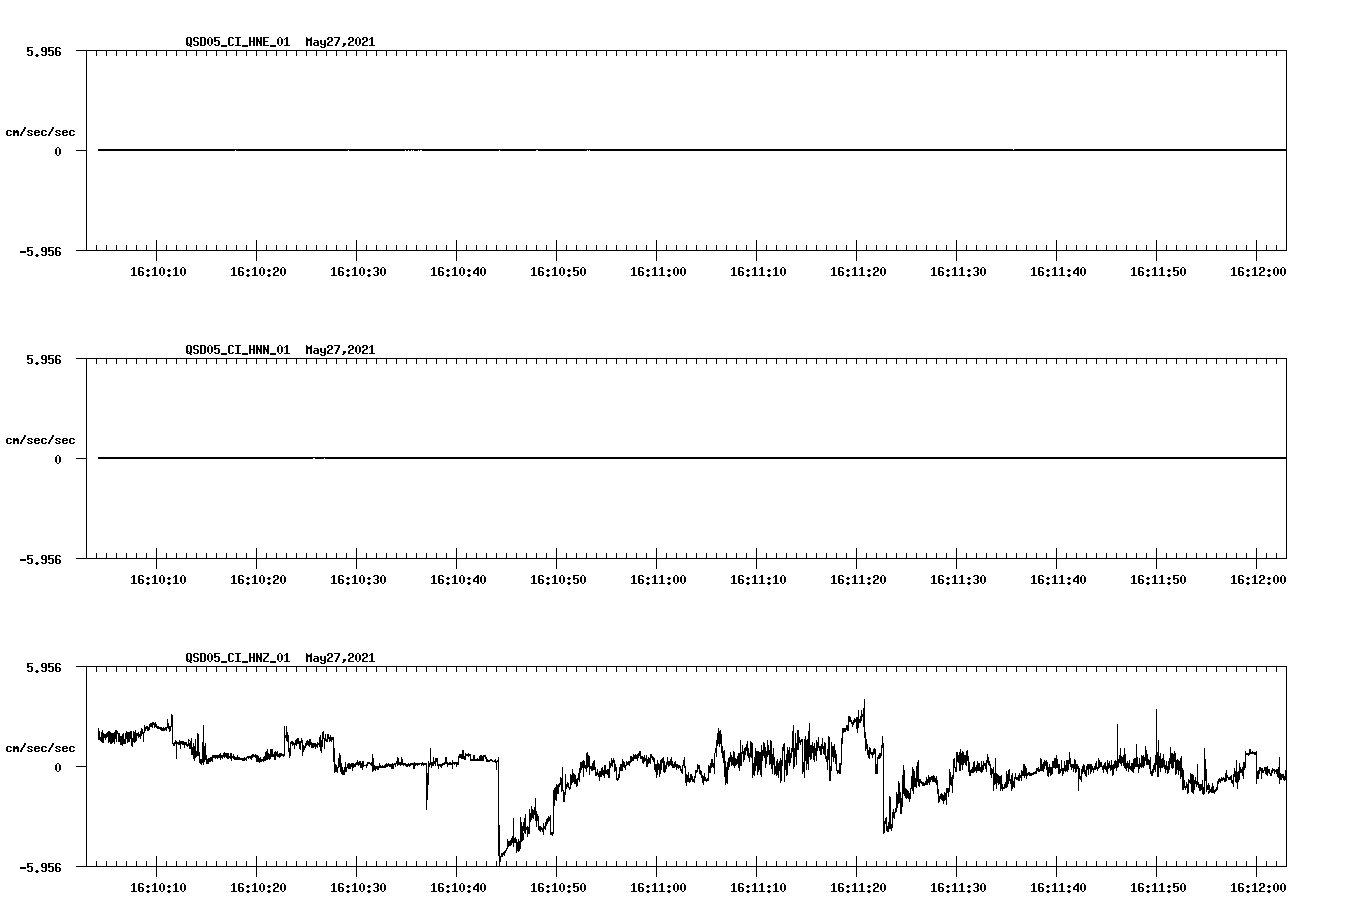Click the cm/sec/sec axis label on HNN plot
Image resolution: width=1358 pixels, height=924 pixels.
(x=40, y=439)
